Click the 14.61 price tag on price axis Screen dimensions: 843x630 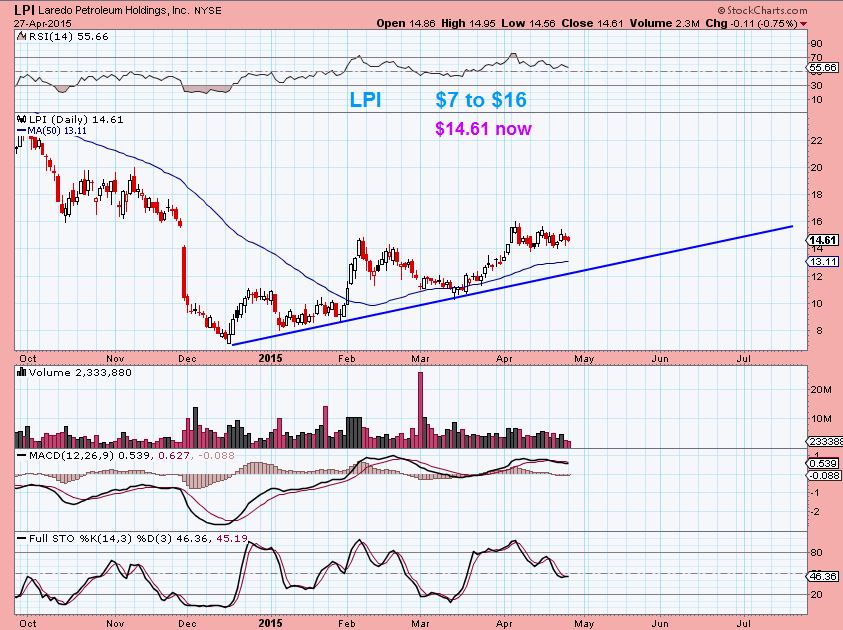point(823,240)
